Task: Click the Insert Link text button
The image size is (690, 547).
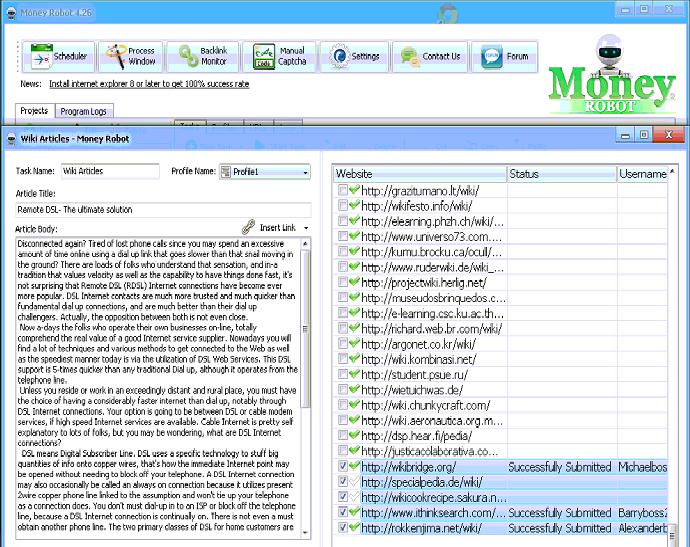Action: pyautogui.click(x=278, y=228)
